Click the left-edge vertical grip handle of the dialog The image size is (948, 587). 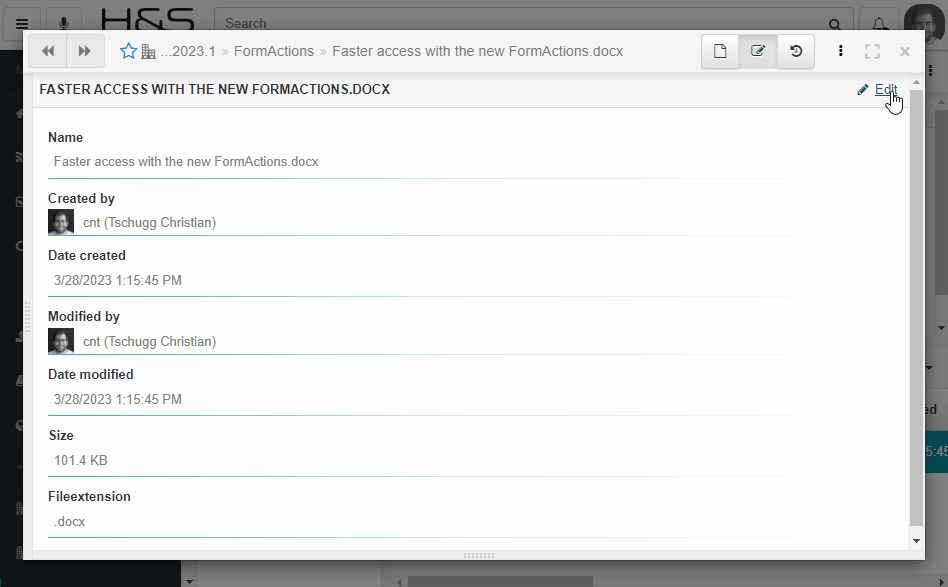pos(27,317)
